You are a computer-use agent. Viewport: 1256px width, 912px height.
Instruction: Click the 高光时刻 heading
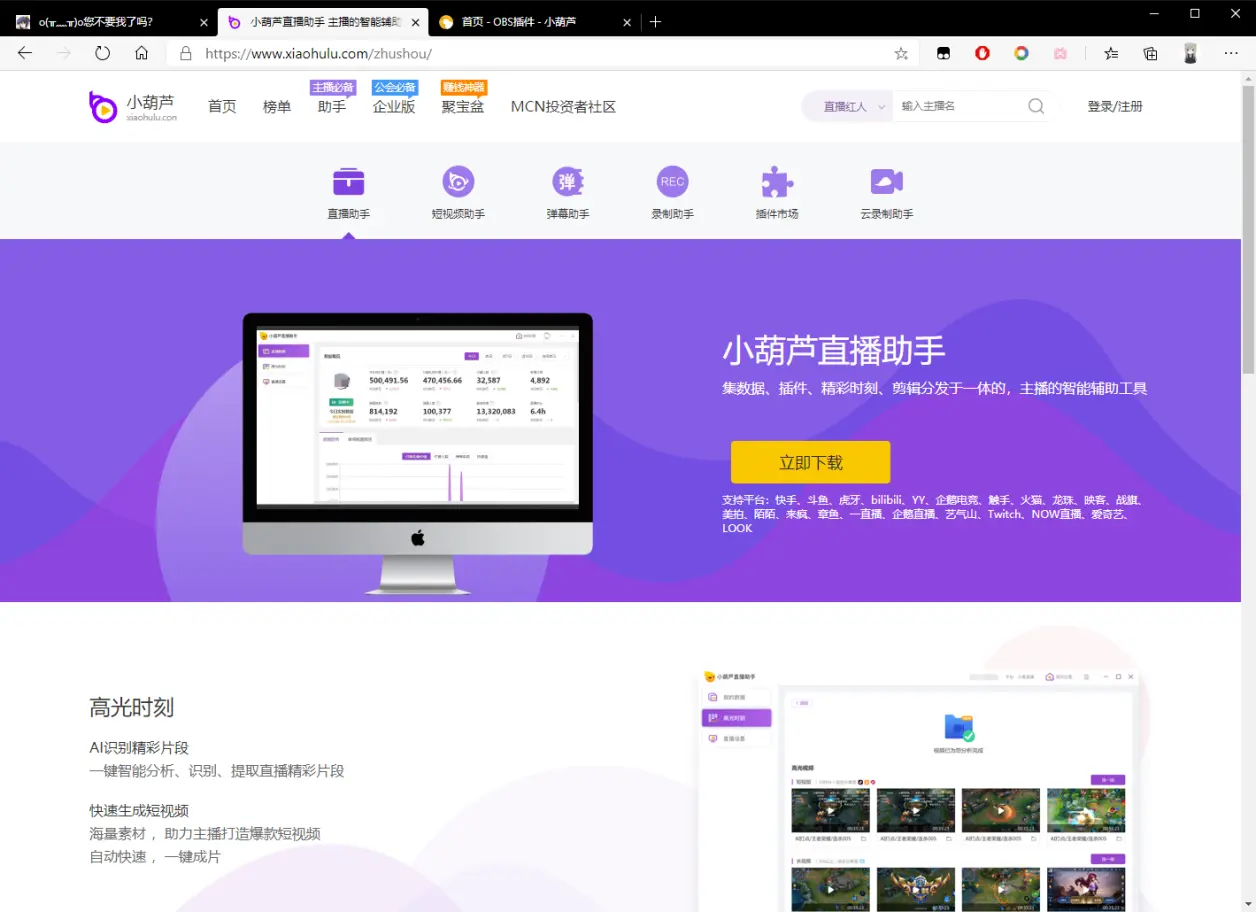132,707
